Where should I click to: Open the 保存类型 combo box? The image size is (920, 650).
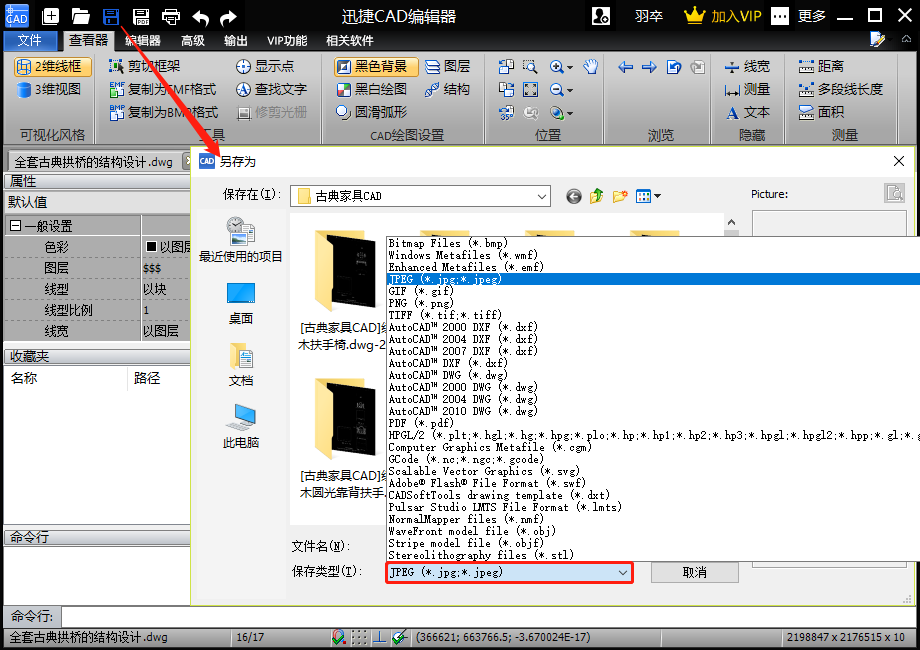click(x=509, y=572)
